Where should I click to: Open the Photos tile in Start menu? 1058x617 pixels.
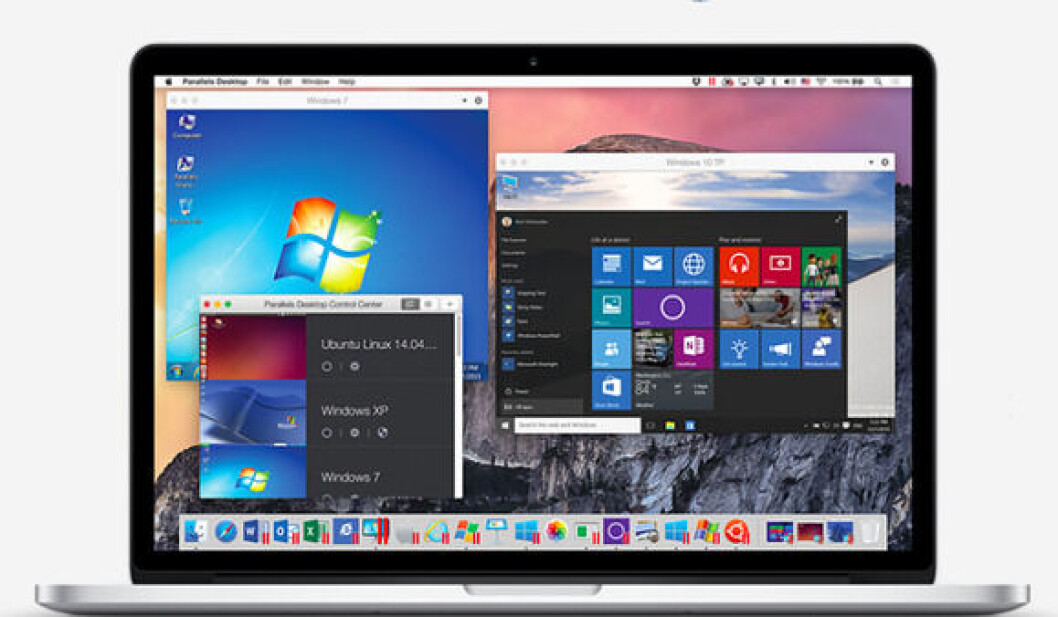611,308
